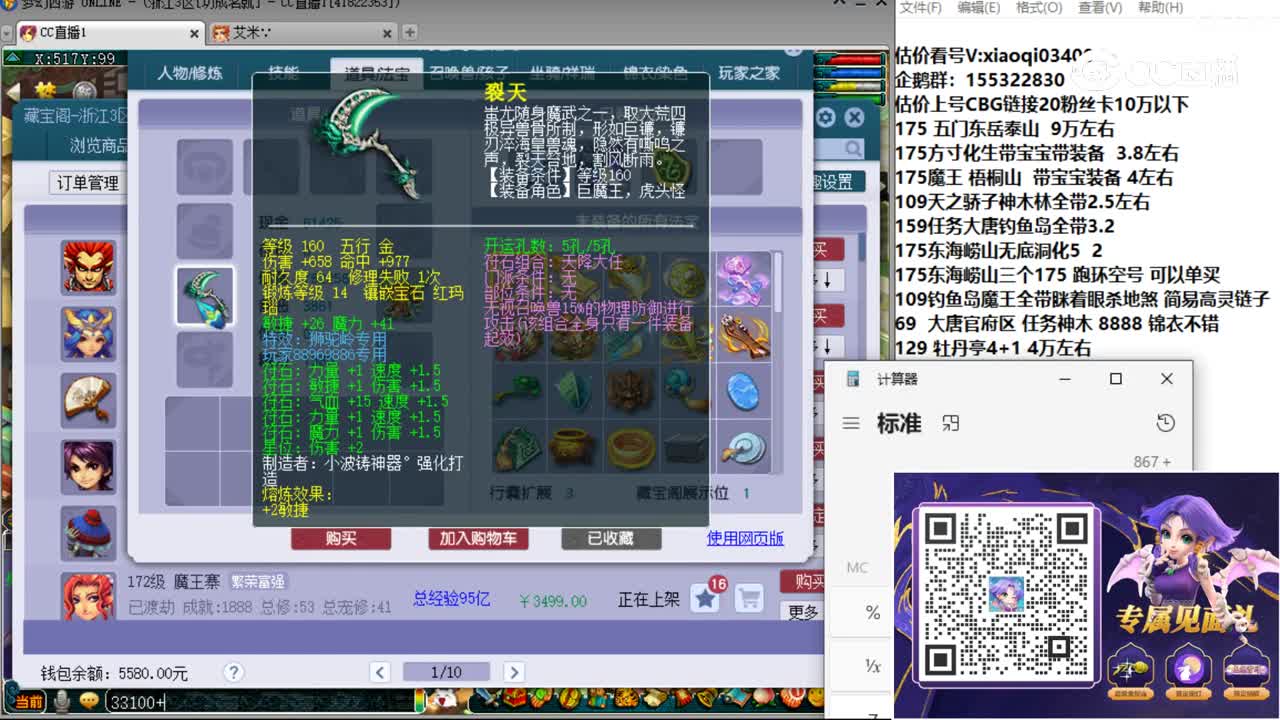Open the Calculator history icon
The height and width of the screenshot is (720, 1280).
1165,423
